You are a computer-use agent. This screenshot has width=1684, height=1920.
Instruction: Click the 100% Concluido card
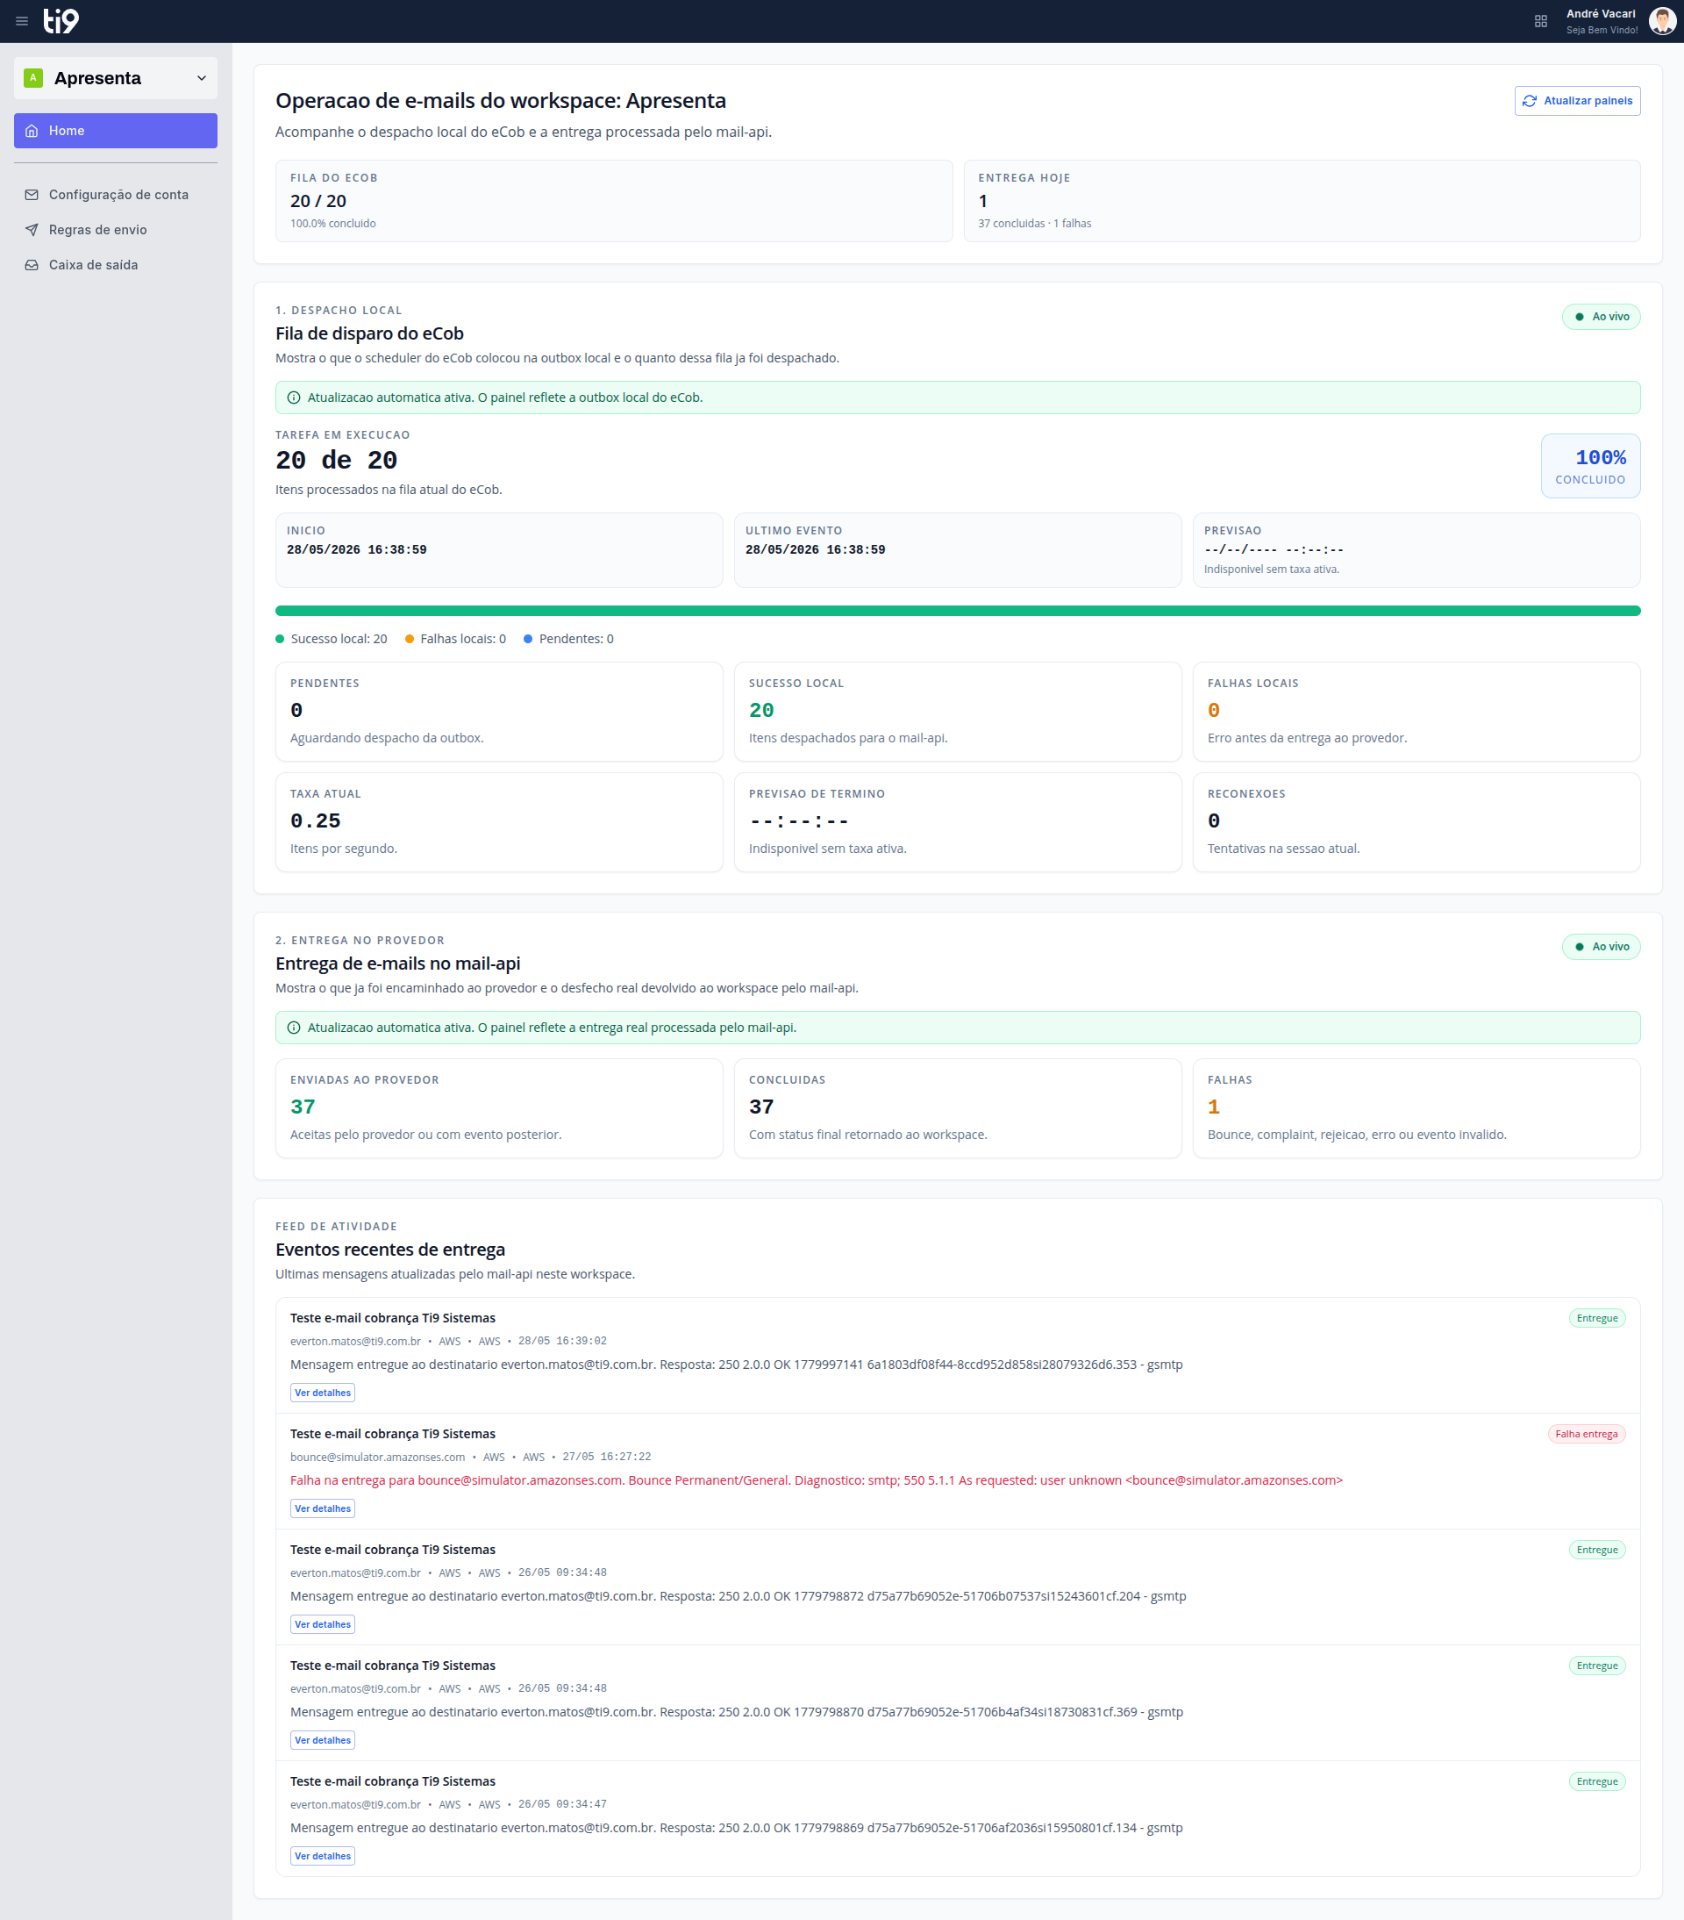[x=1590, y=466]
